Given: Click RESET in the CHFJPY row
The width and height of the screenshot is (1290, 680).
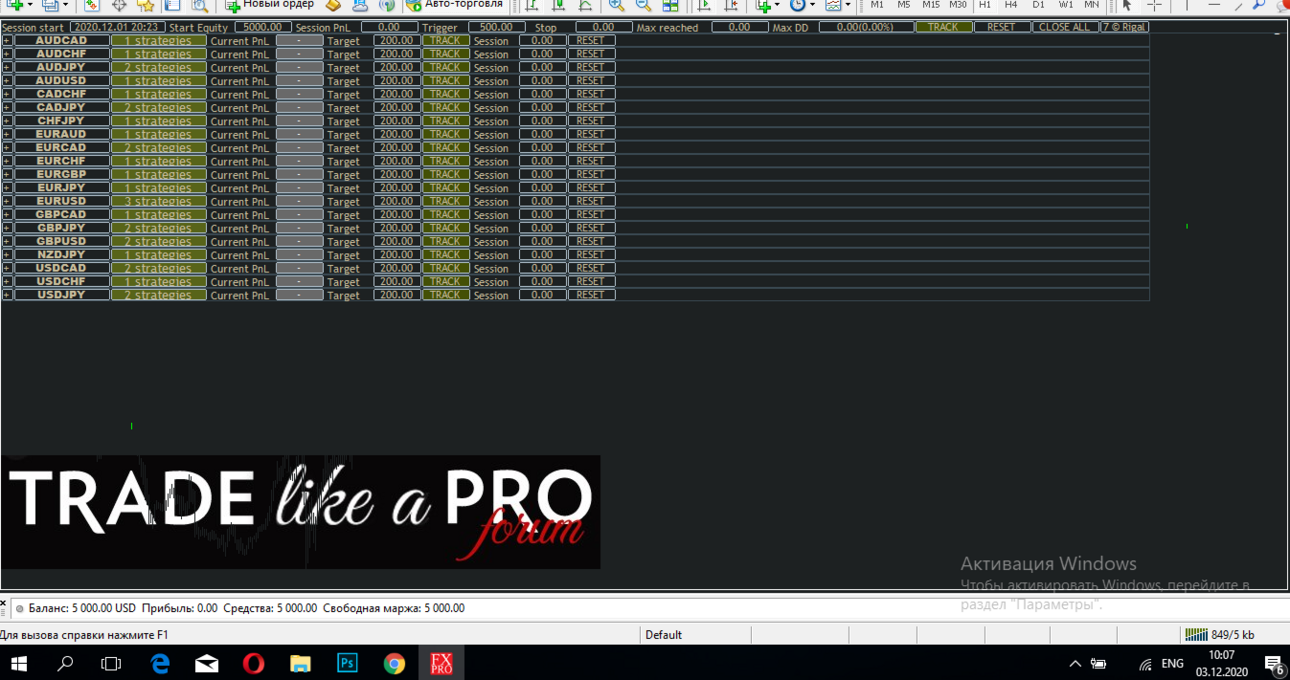Looking at the screenshot, I should 591,121.
